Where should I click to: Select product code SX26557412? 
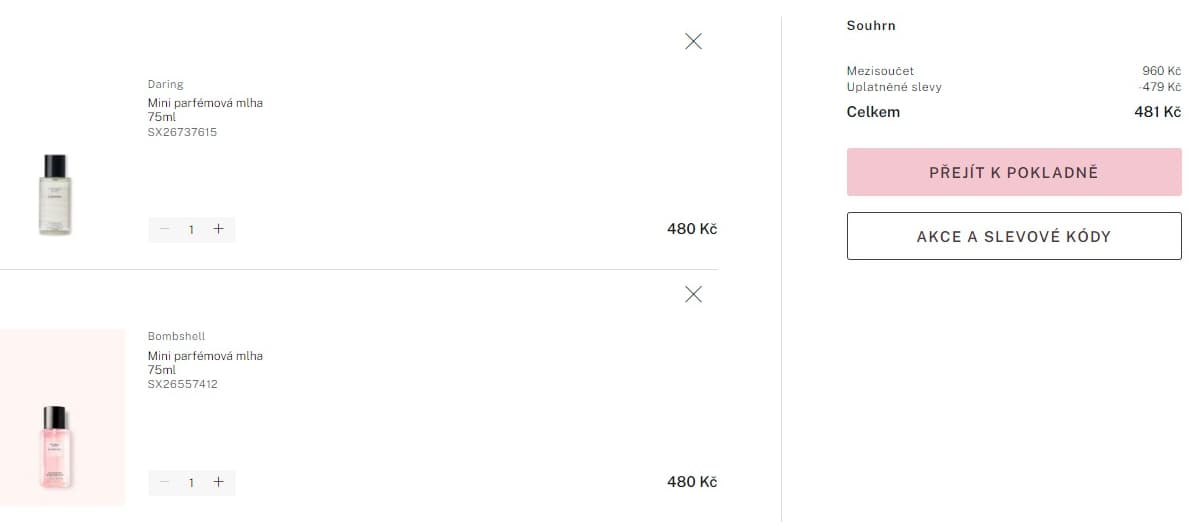pos(183,384)
